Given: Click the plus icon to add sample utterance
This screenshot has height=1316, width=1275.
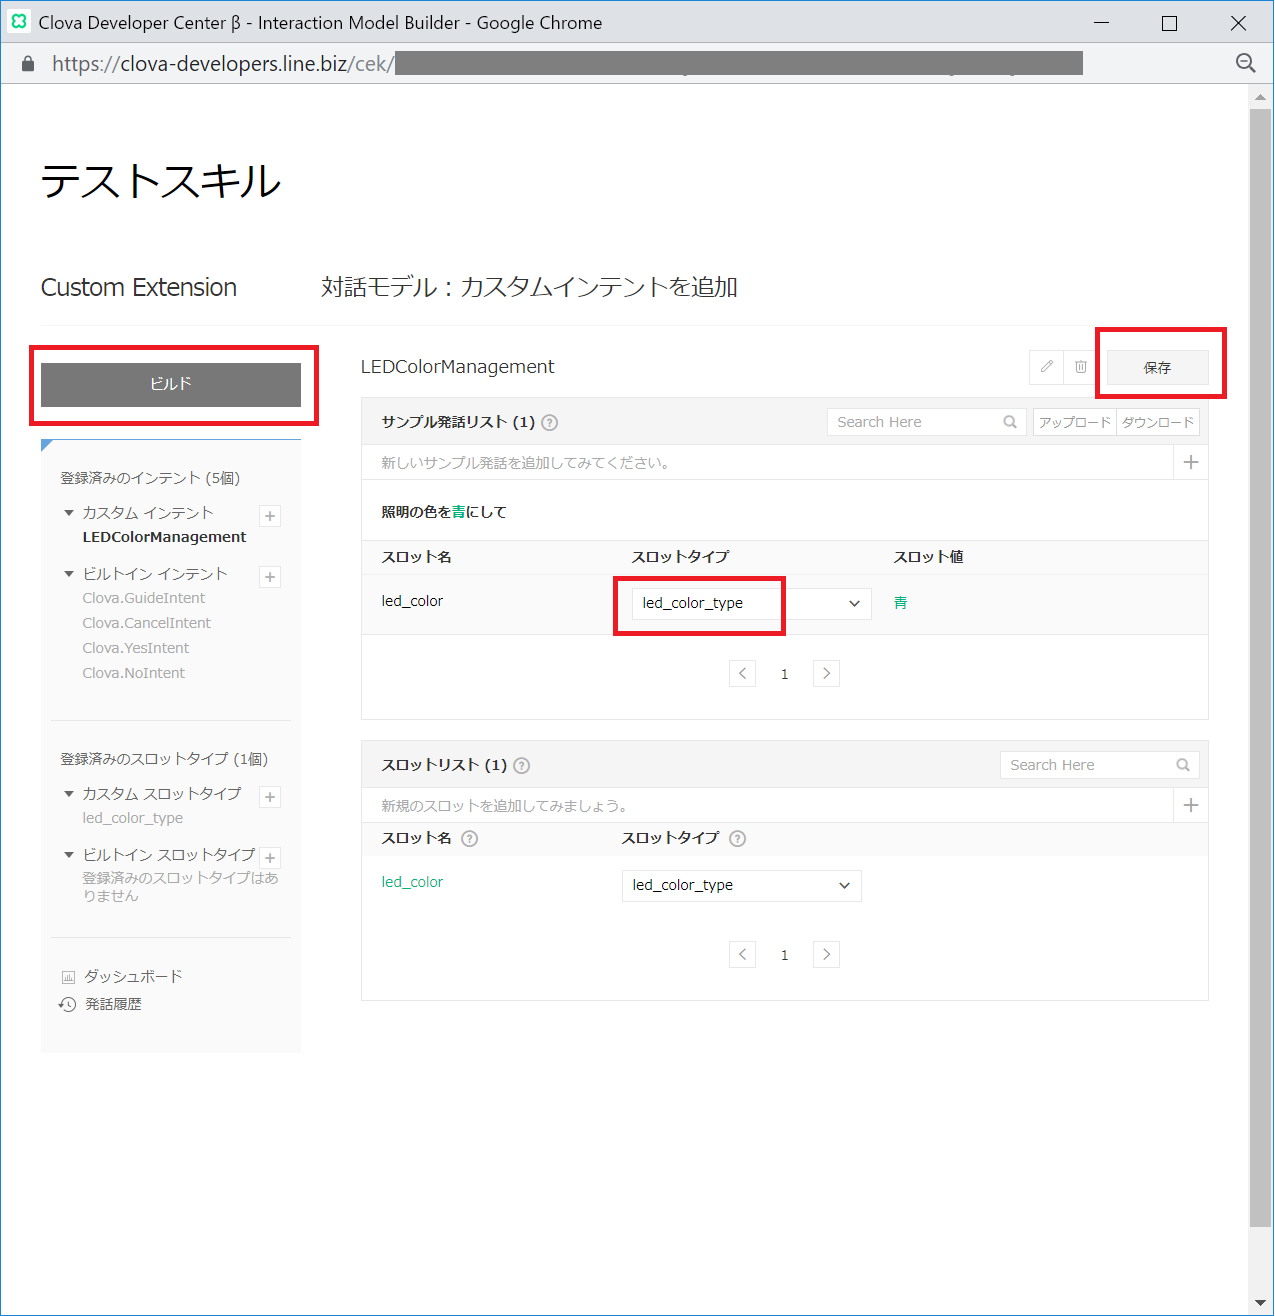Looking at the screenshot, I should pyautogui.click(x=1190, y=462).
